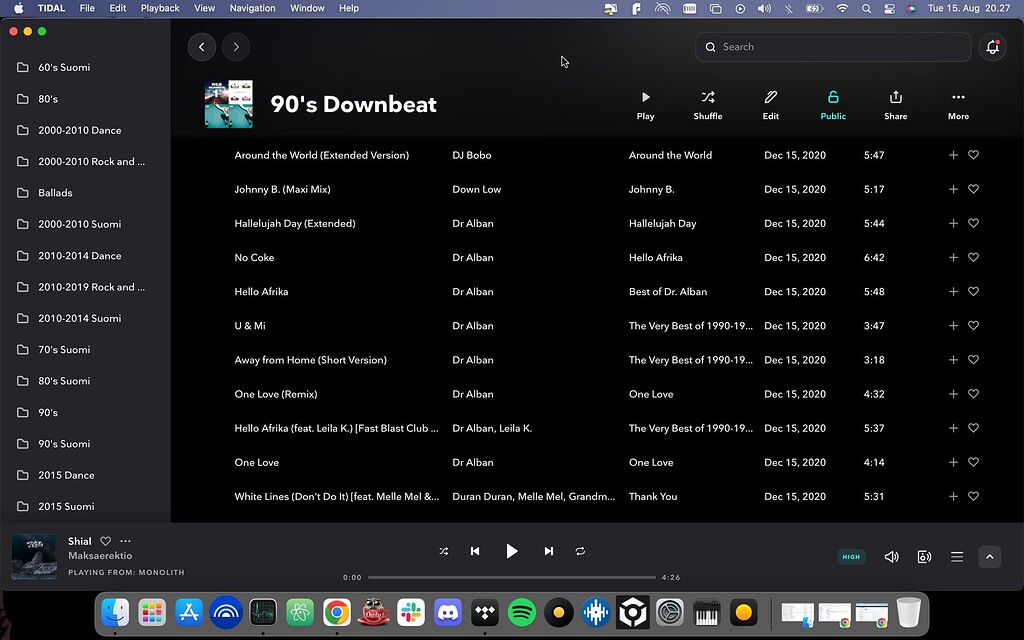Image resolution: width=1024 pixels, height=640 pixels.
Task: Toggle shuffle in the playback bar
Action: coord(443,550)
